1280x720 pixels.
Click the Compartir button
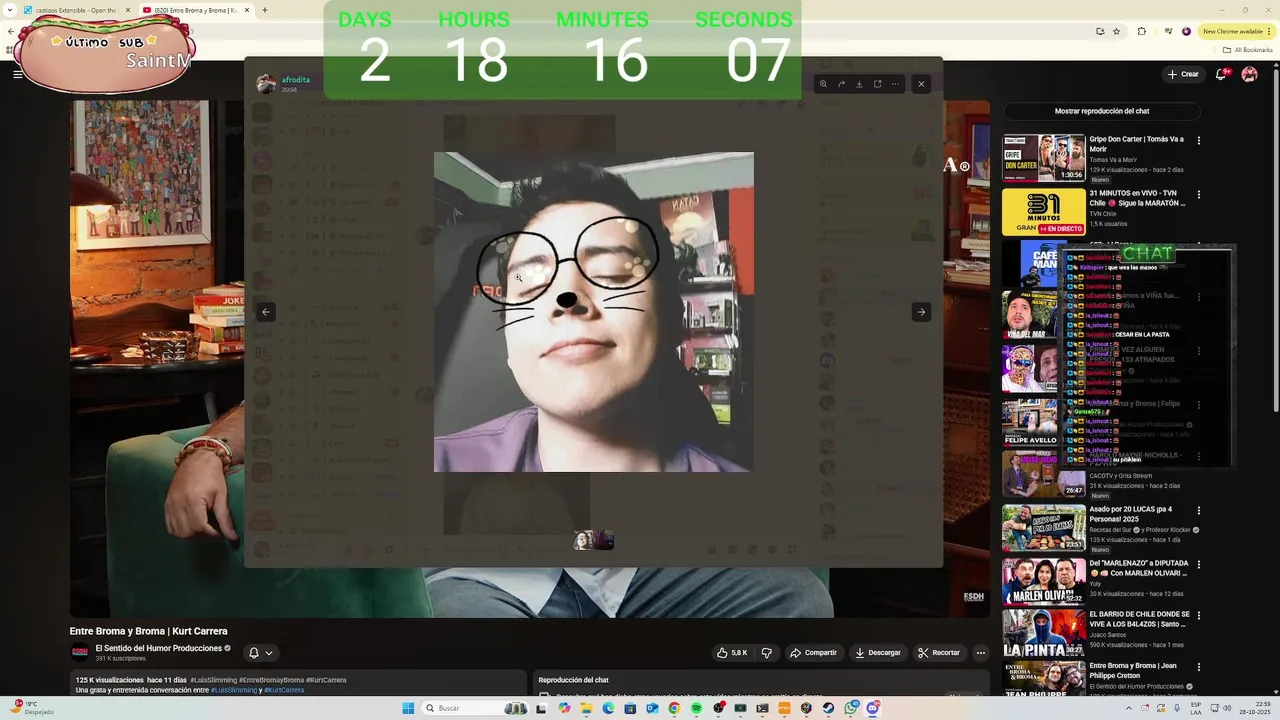(x=813, y=653)
